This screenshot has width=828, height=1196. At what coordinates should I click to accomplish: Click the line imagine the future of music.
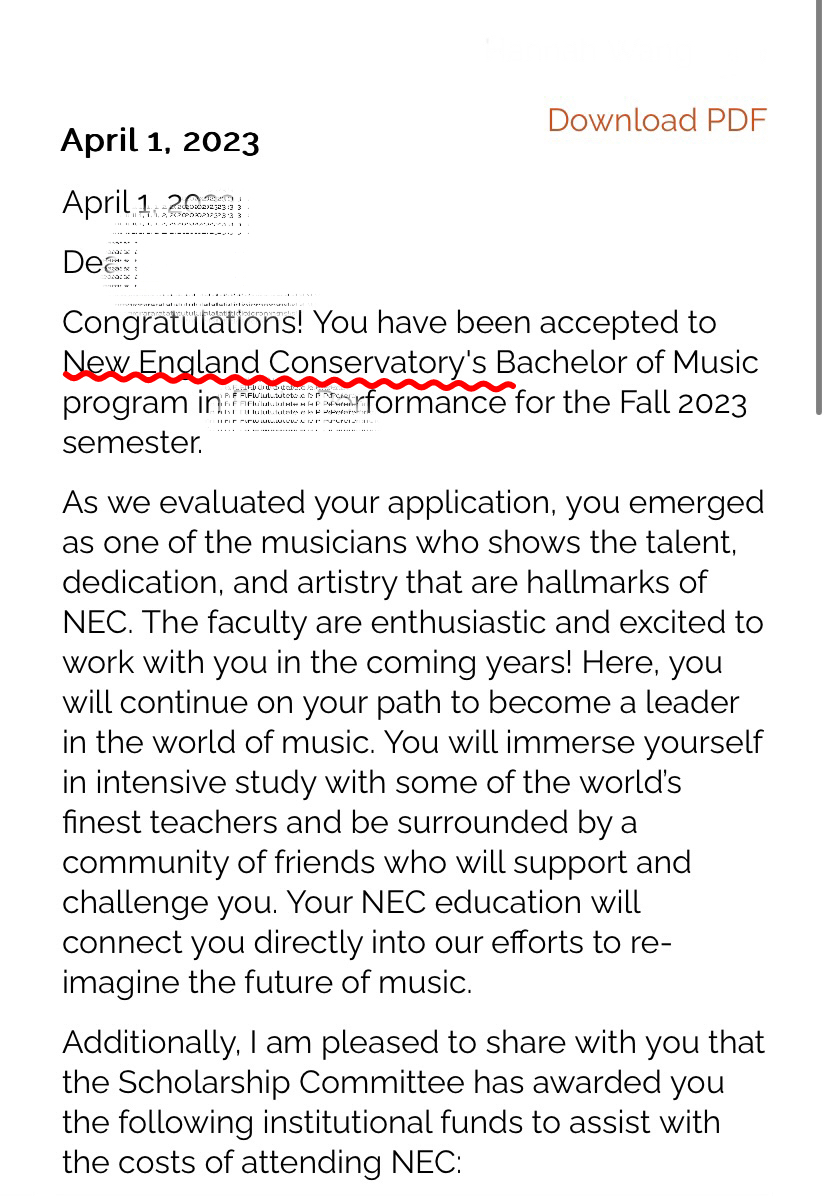[267, 982]
